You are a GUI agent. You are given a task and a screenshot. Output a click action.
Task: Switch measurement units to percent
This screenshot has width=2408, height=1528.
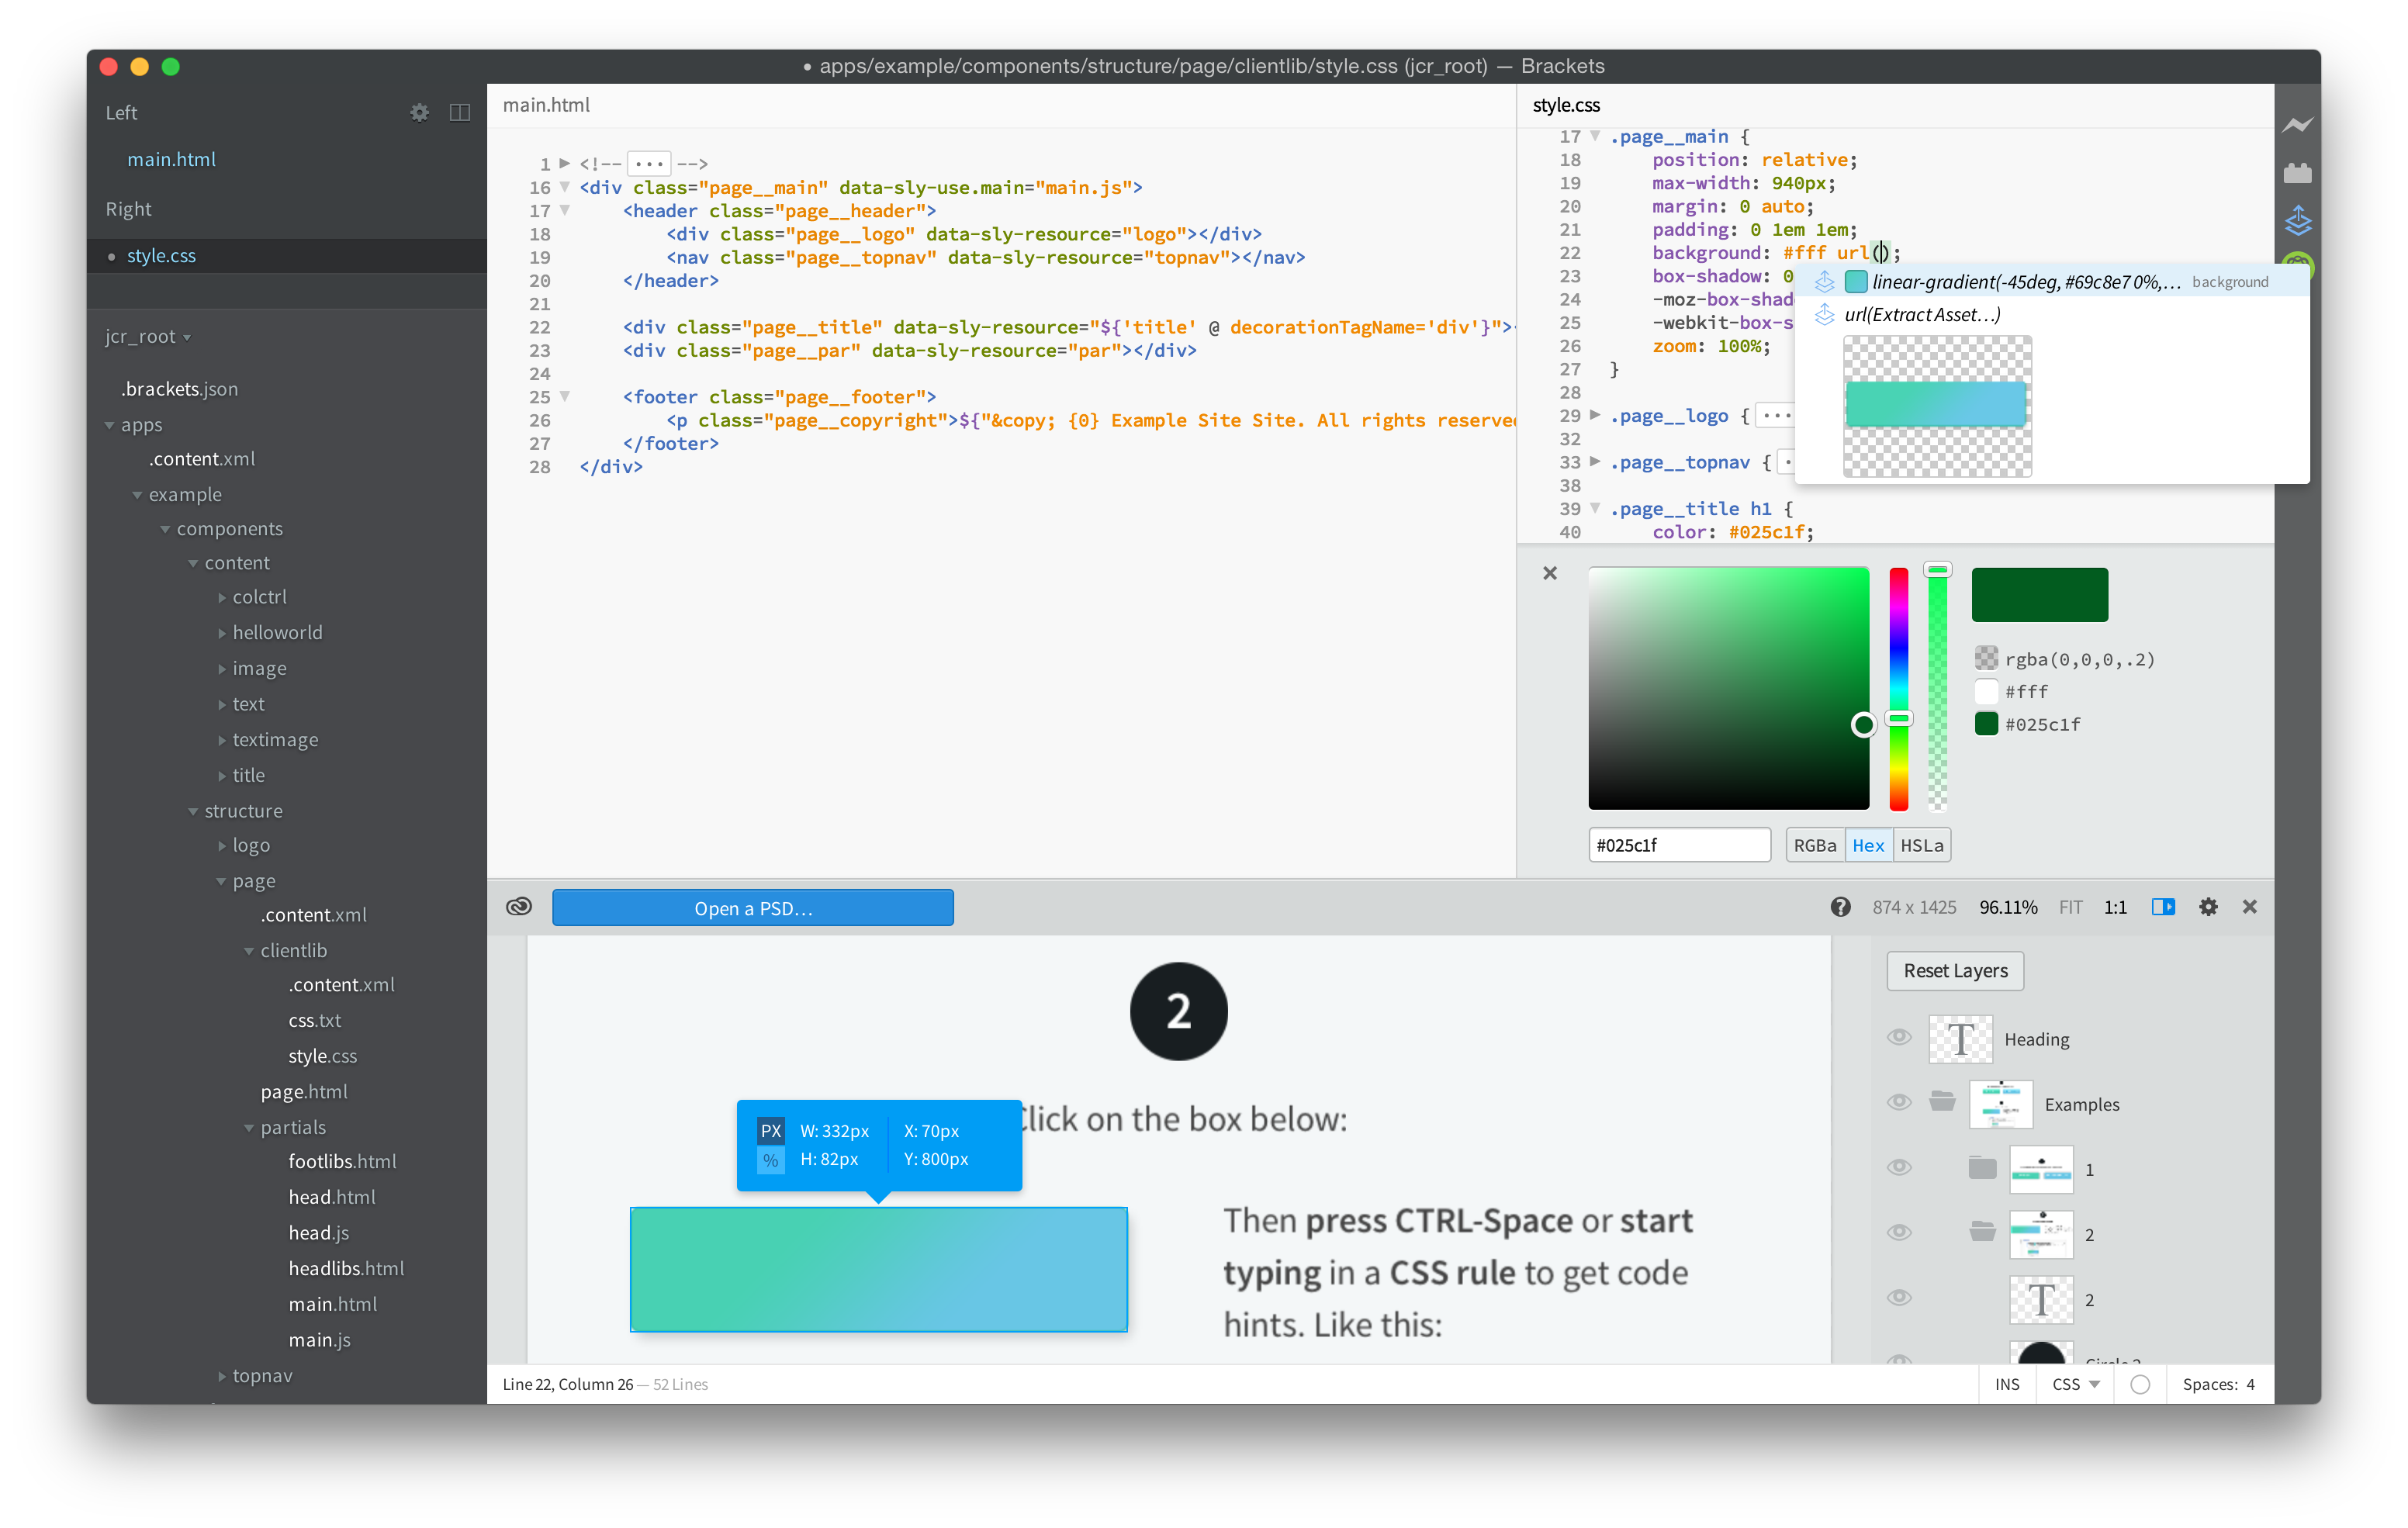coord(770,1160)
